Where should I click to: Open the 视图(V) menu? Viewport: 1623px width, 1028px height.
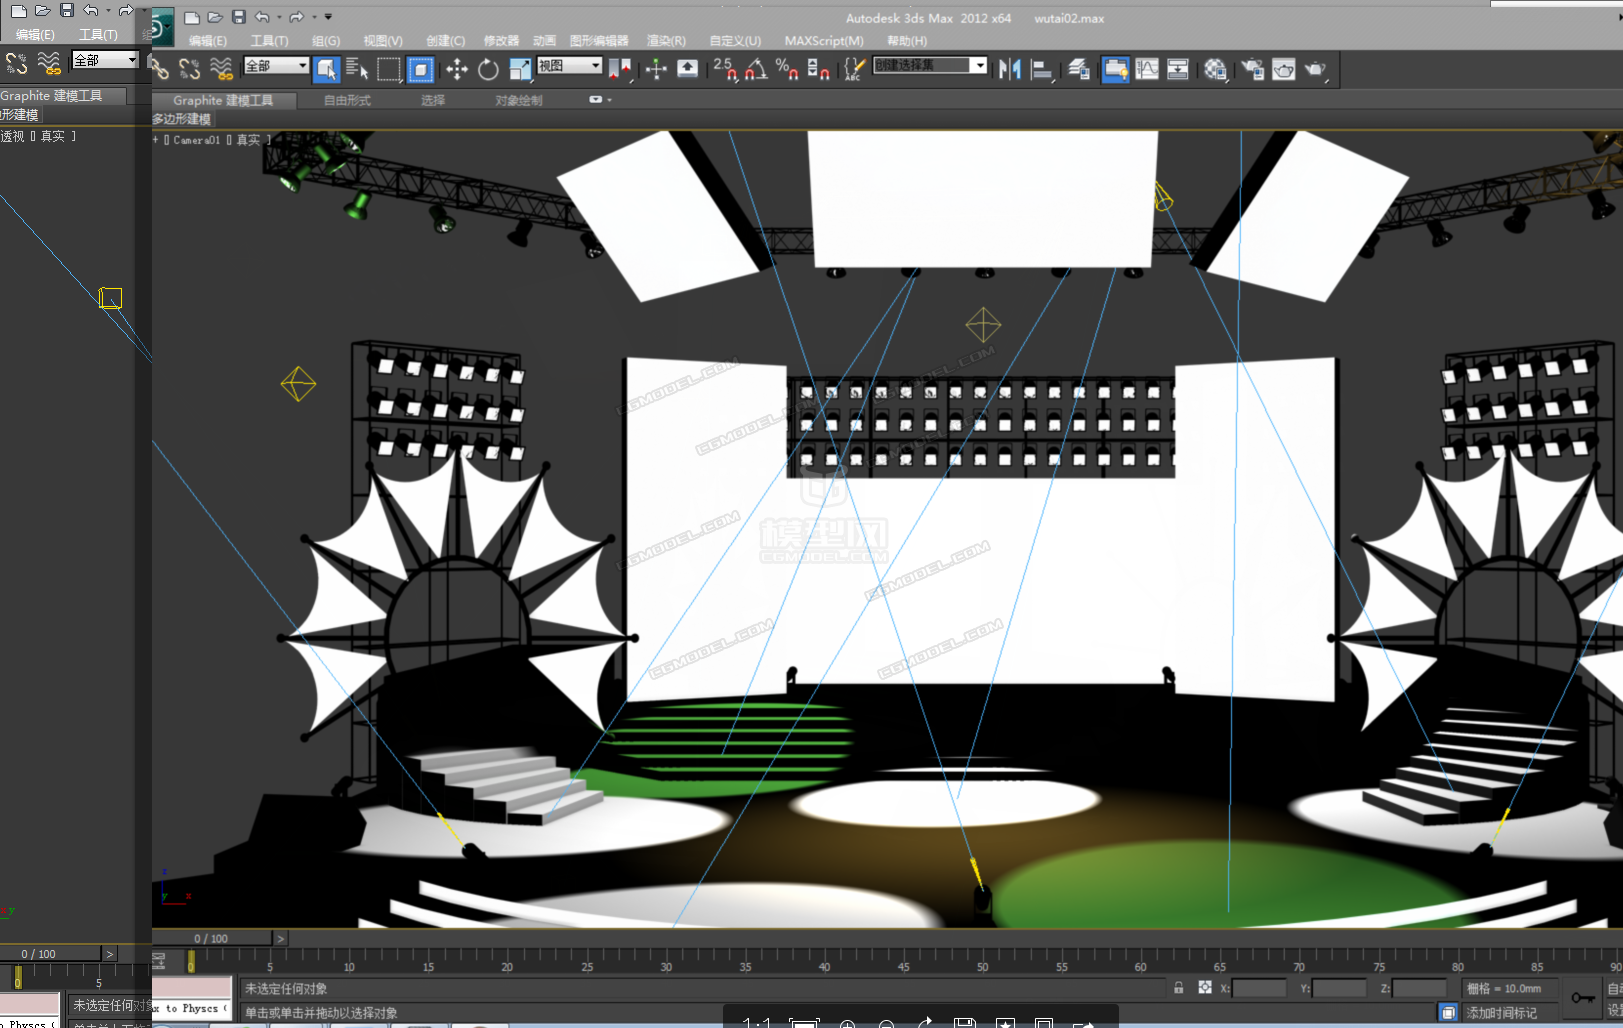click(383, 41)
